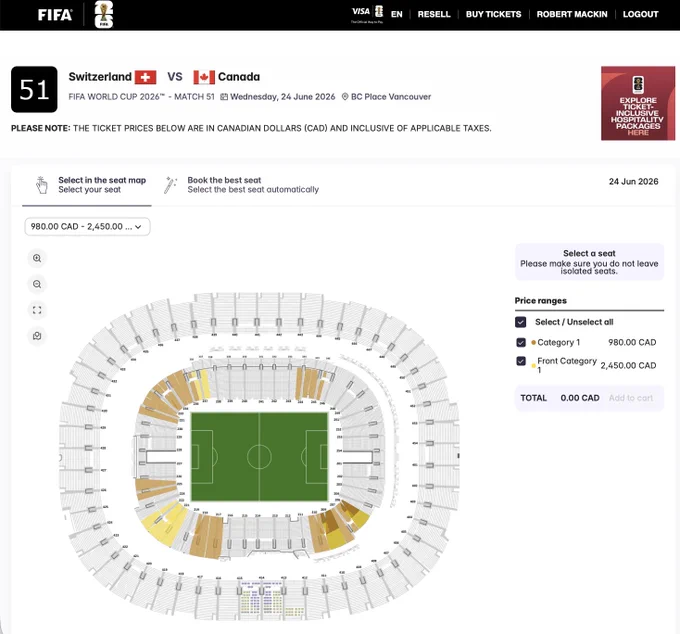This screenshot has height=634, width=680.
Task: Uncheck Front Category 1 price range
Action: click(521, 361)
